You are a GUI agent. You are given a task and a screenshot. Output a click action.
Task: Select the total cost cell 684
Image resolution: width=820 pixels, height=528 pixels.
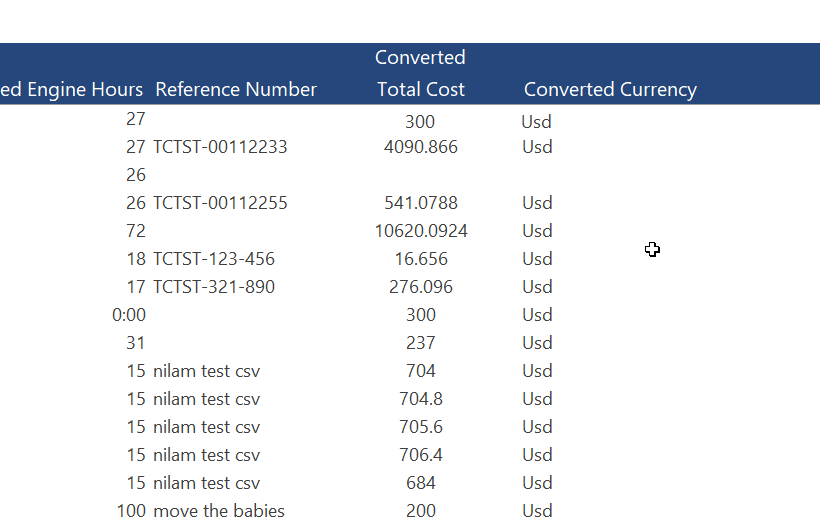(420, 483)
